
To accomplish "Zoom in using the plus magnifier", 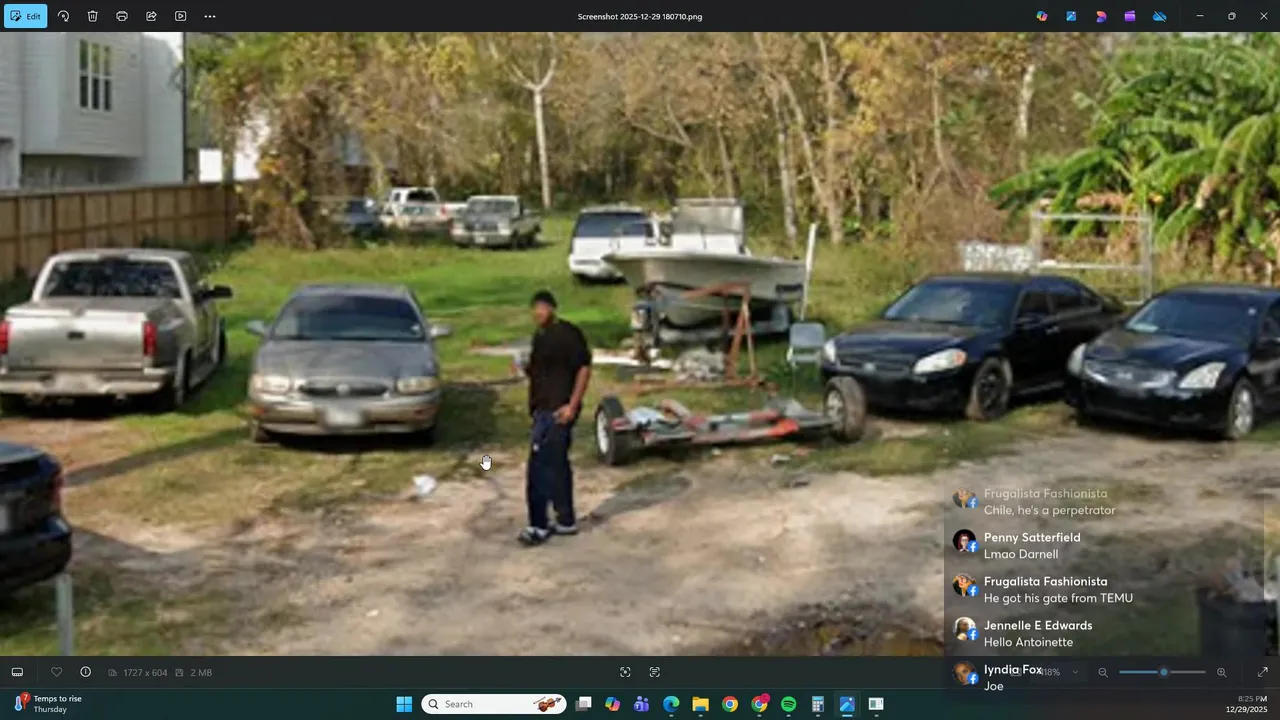I will click(1221, 672).
